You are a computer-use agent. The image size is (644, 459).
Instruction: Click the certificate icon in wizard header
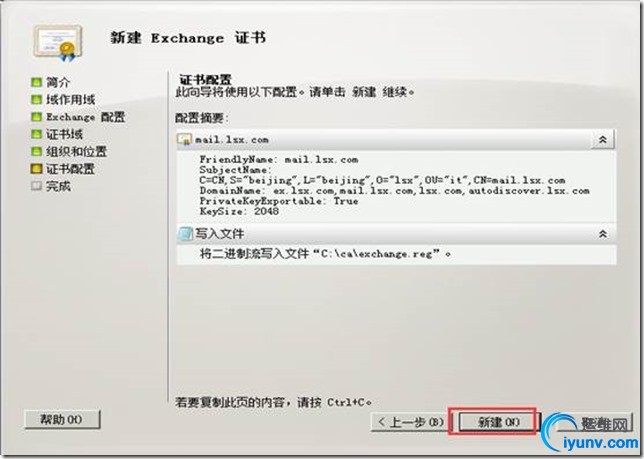[58, 43]
